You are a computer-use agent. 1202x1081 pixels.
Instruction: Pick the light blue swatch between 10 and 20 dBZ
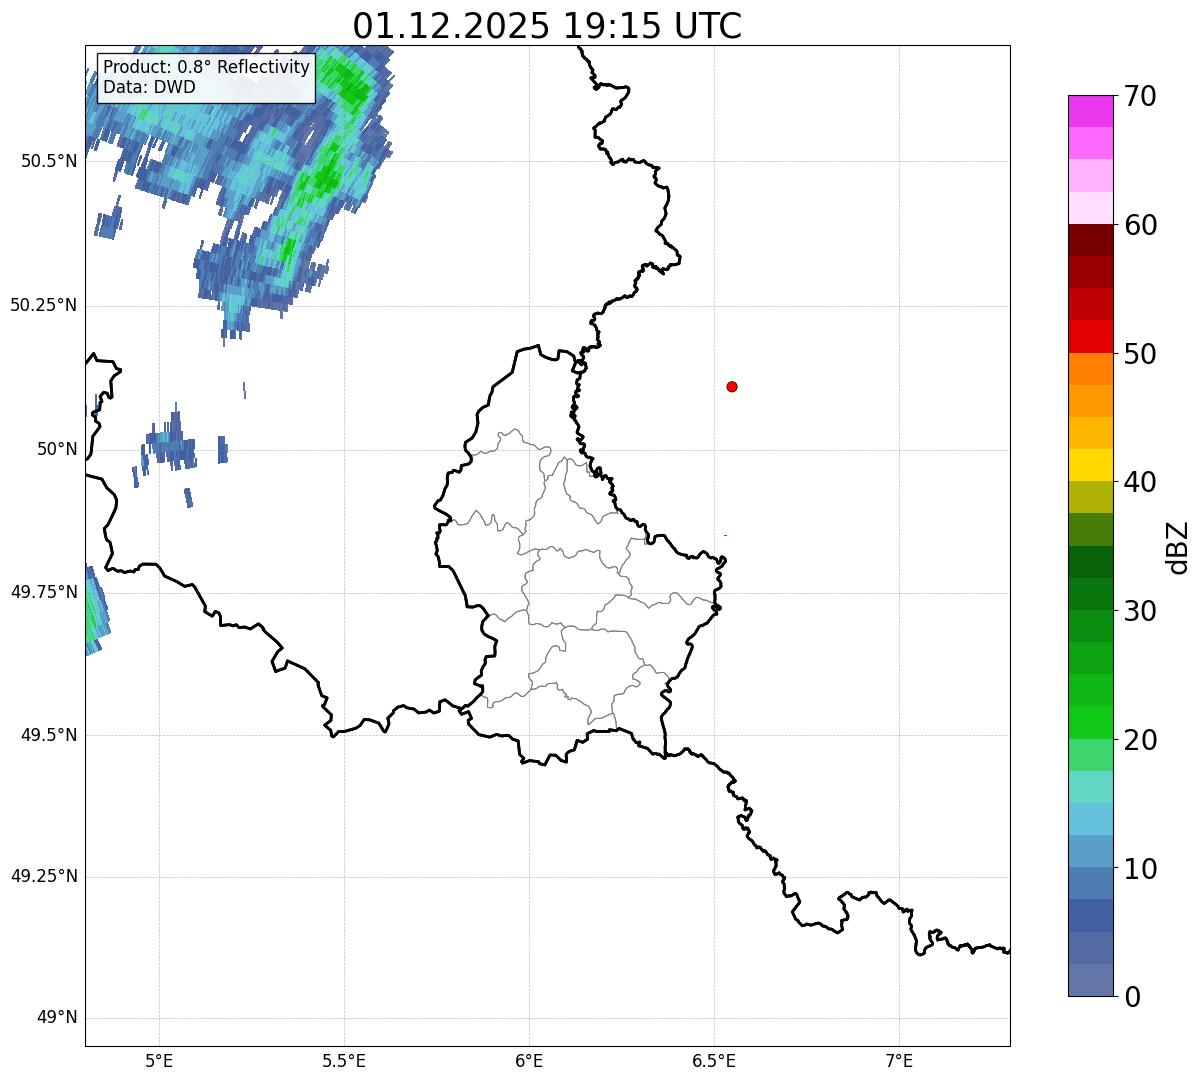click(1091, 819)
